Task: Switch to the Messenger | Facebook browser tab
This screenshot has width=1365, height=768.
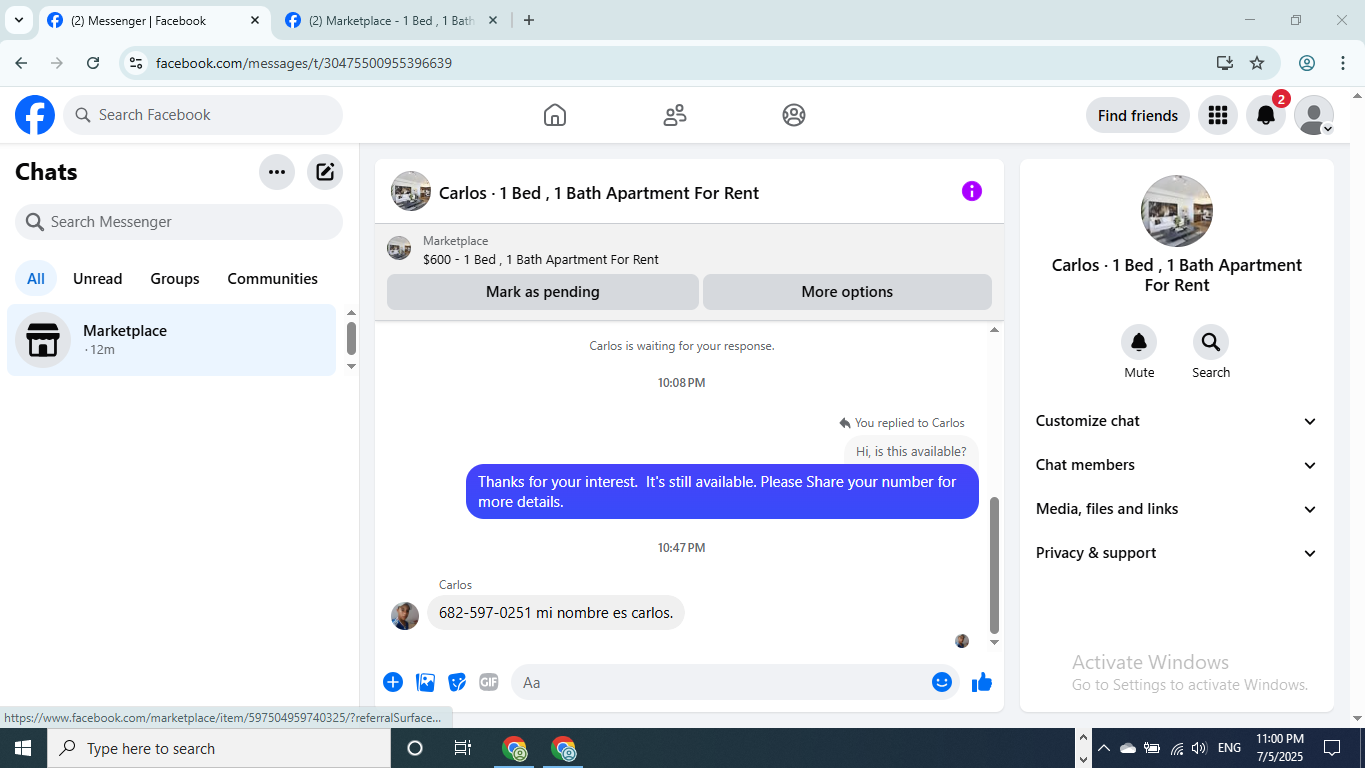Action: (155, 20)
